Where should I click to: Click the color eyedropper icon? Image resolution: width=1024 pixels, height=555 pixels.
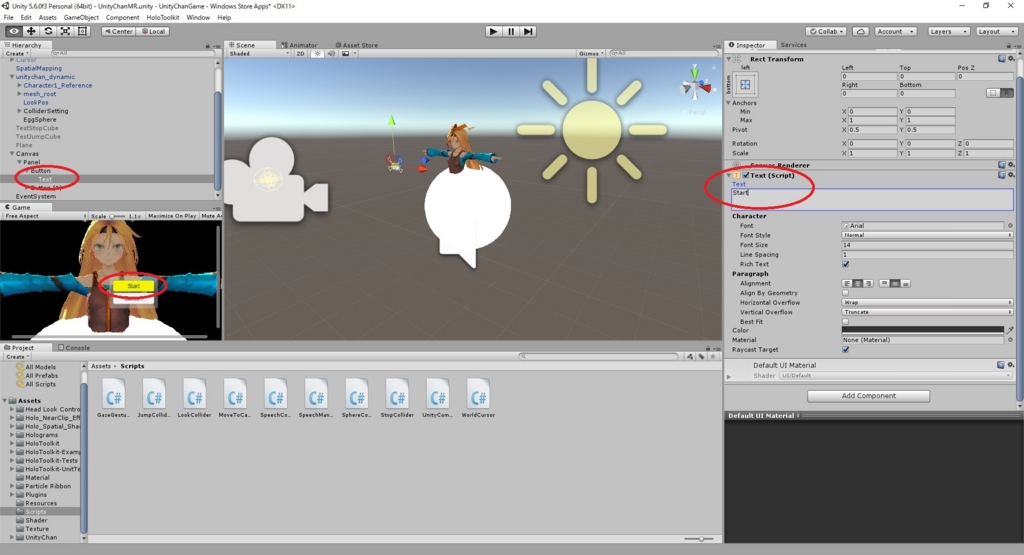(x=1010, y=330)
